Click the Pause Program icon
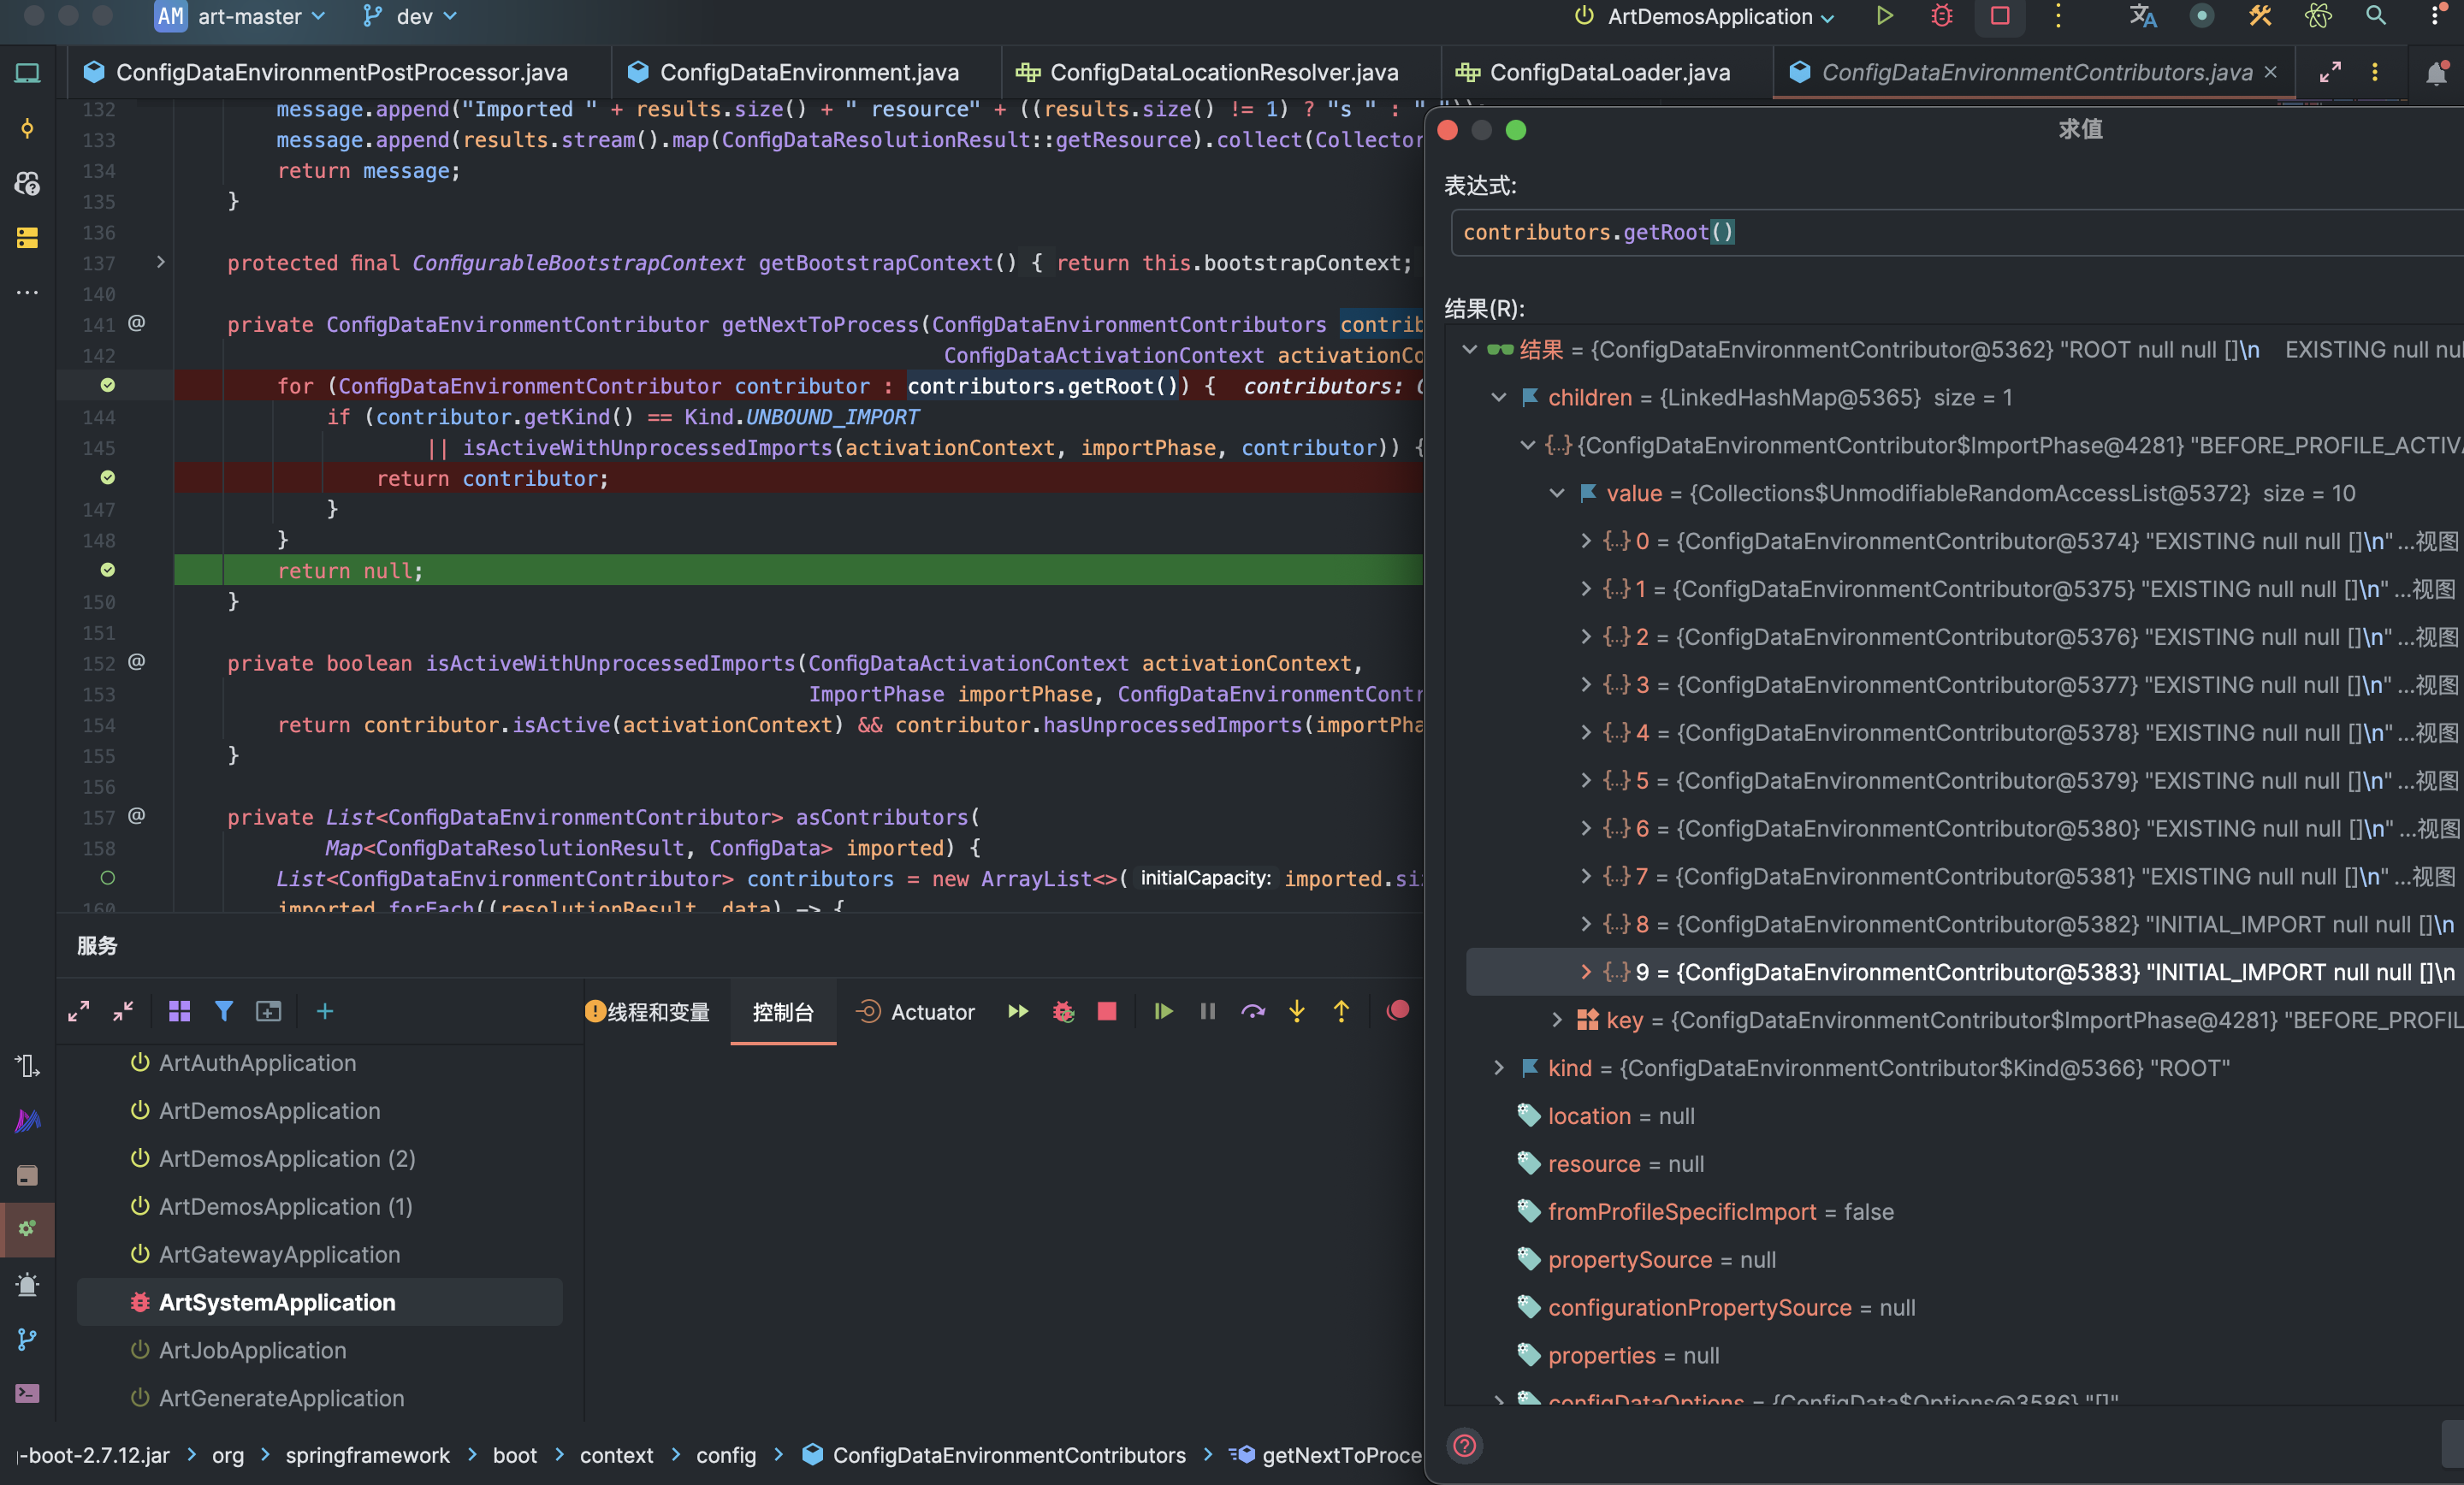Image resolution: width=2464 pixels, height=1485 pixels. click(x=1207, y=1012)
